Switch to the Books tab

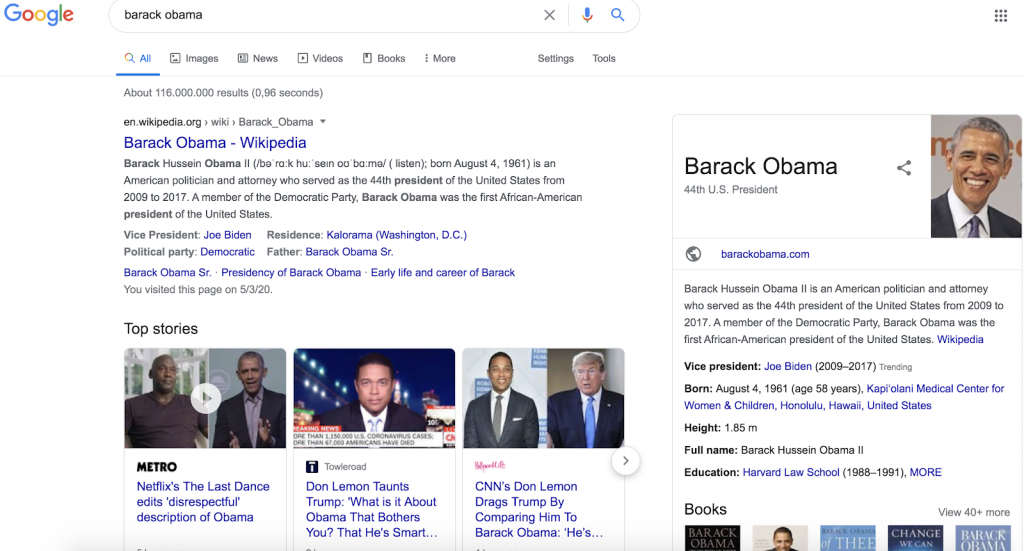(x=384, y=58)
